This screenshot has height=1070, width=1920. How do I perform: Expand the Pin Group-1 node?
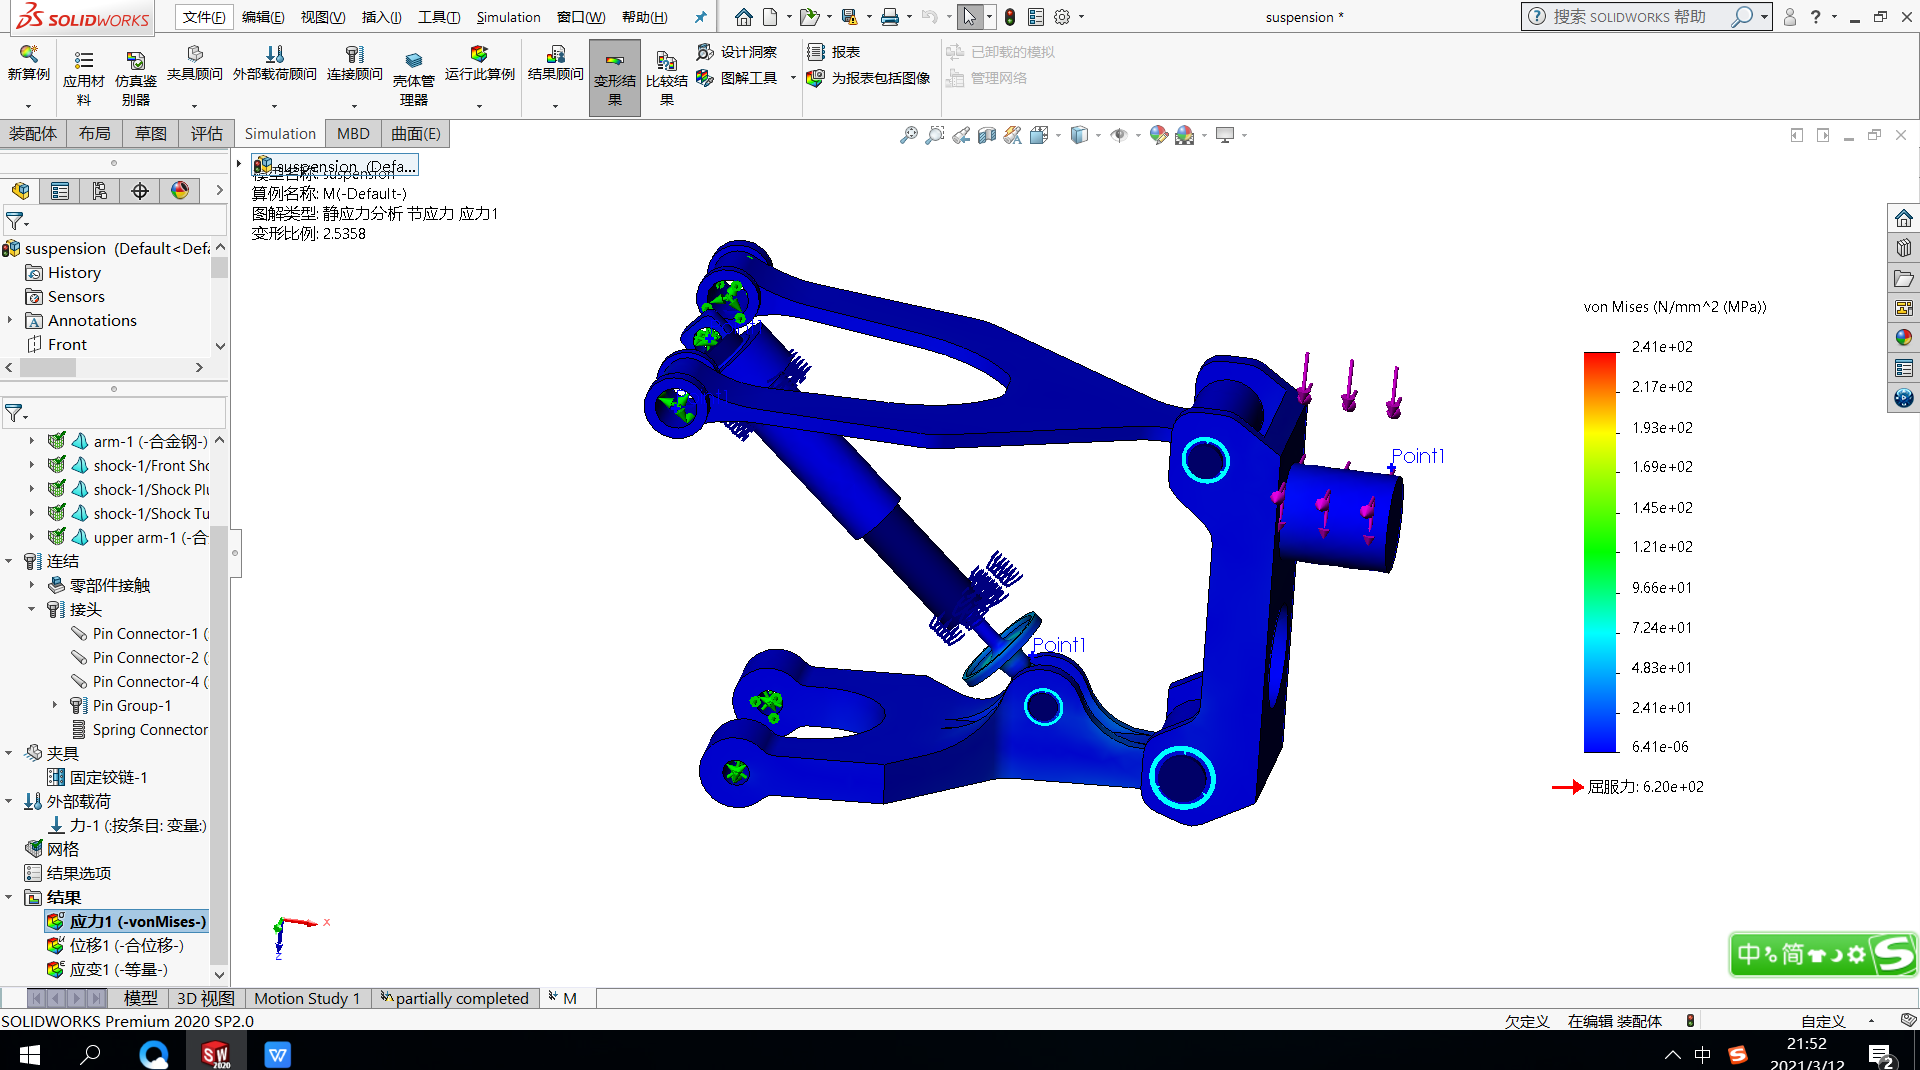point(55,706)
